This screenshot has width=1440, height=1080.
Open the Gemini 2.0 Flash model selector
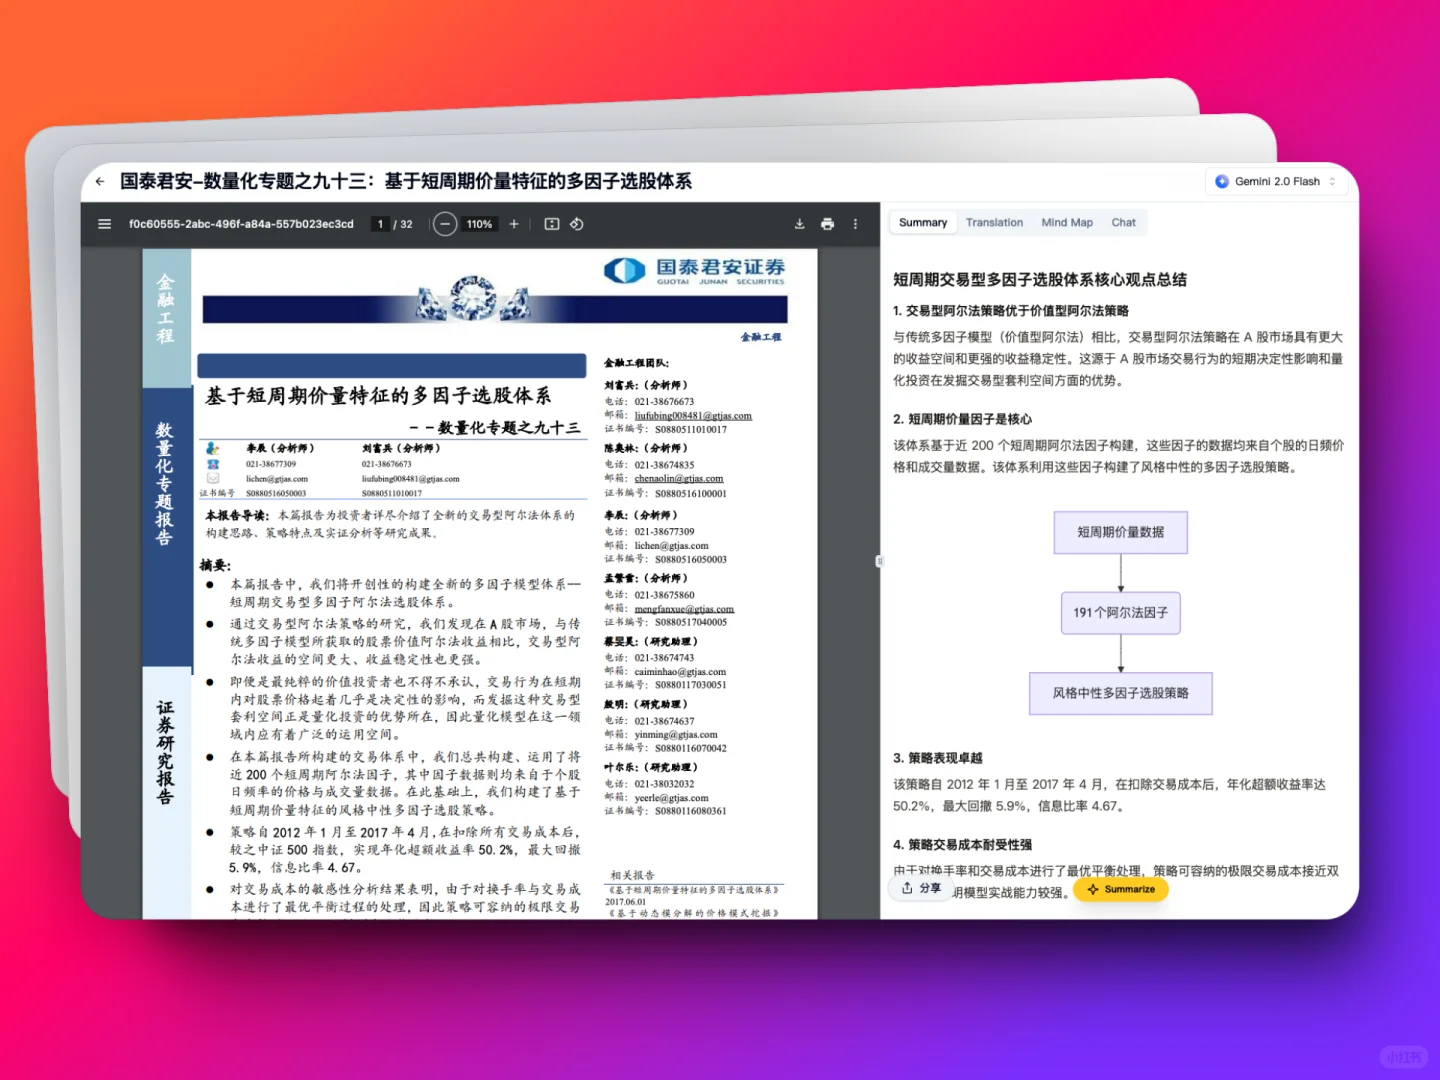click(1277, 181)
